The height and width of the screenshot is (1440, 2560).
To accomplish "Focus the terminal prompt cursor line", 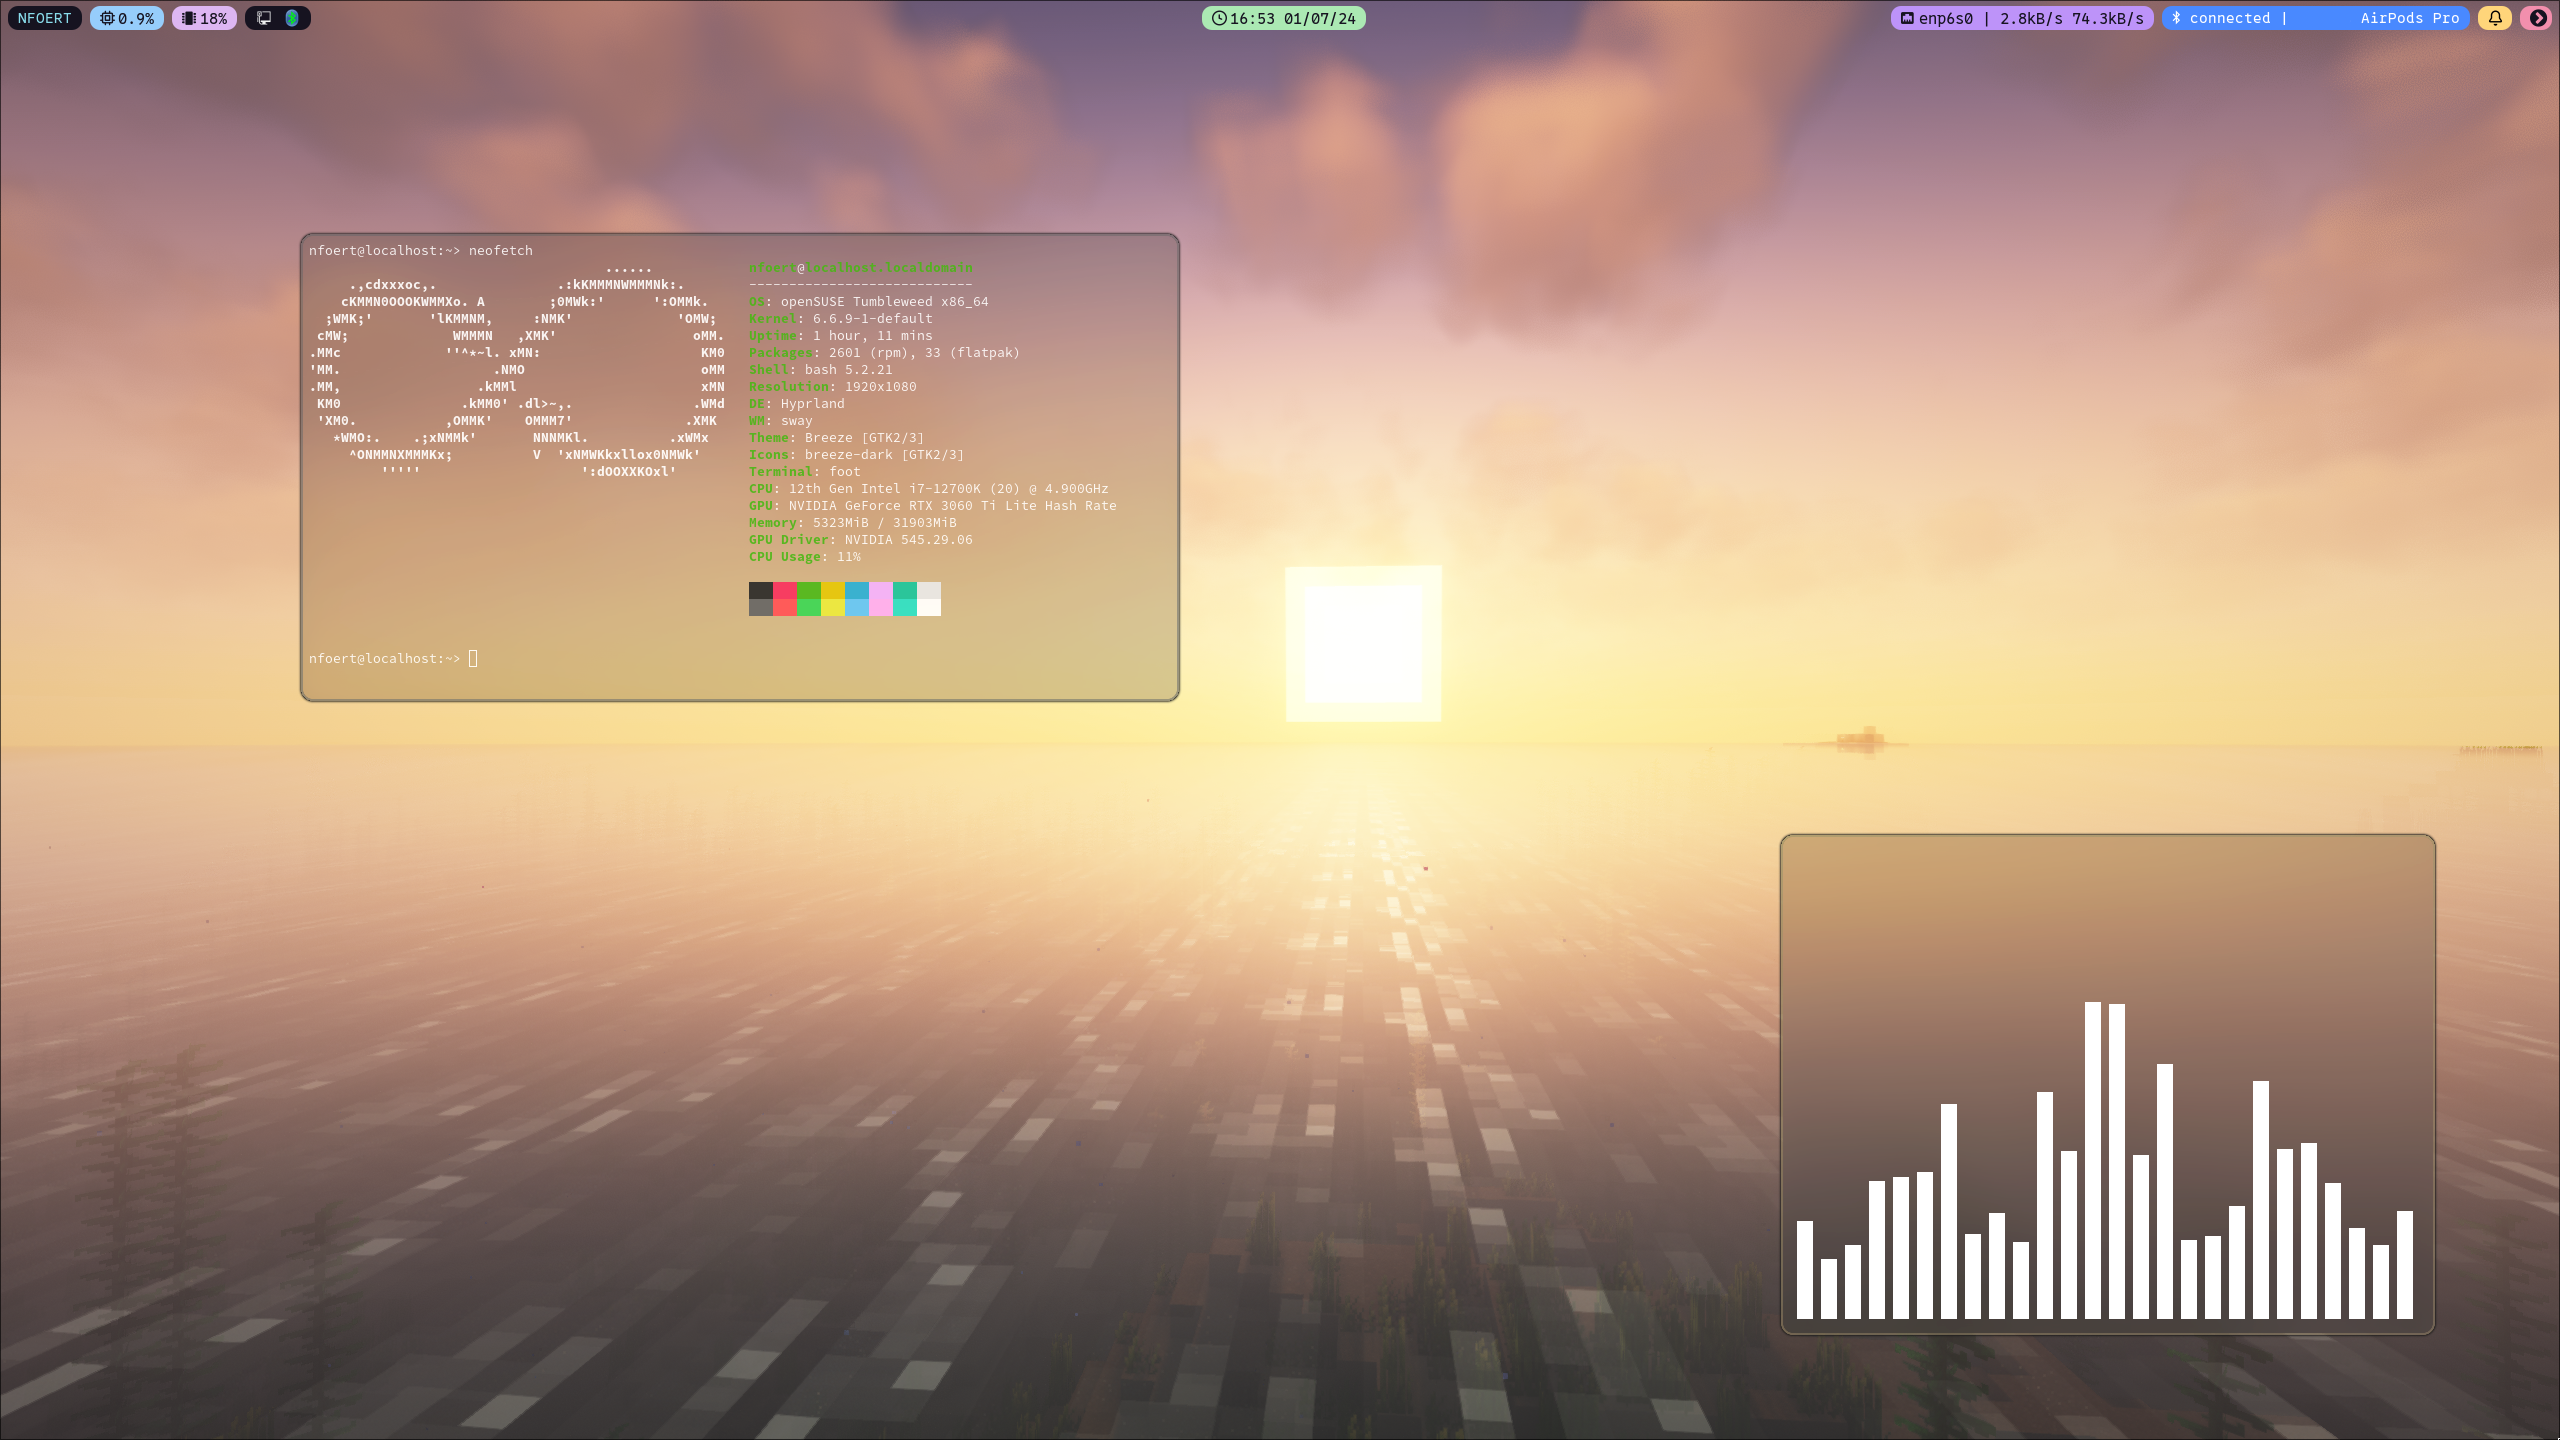I will pos(473,658).
